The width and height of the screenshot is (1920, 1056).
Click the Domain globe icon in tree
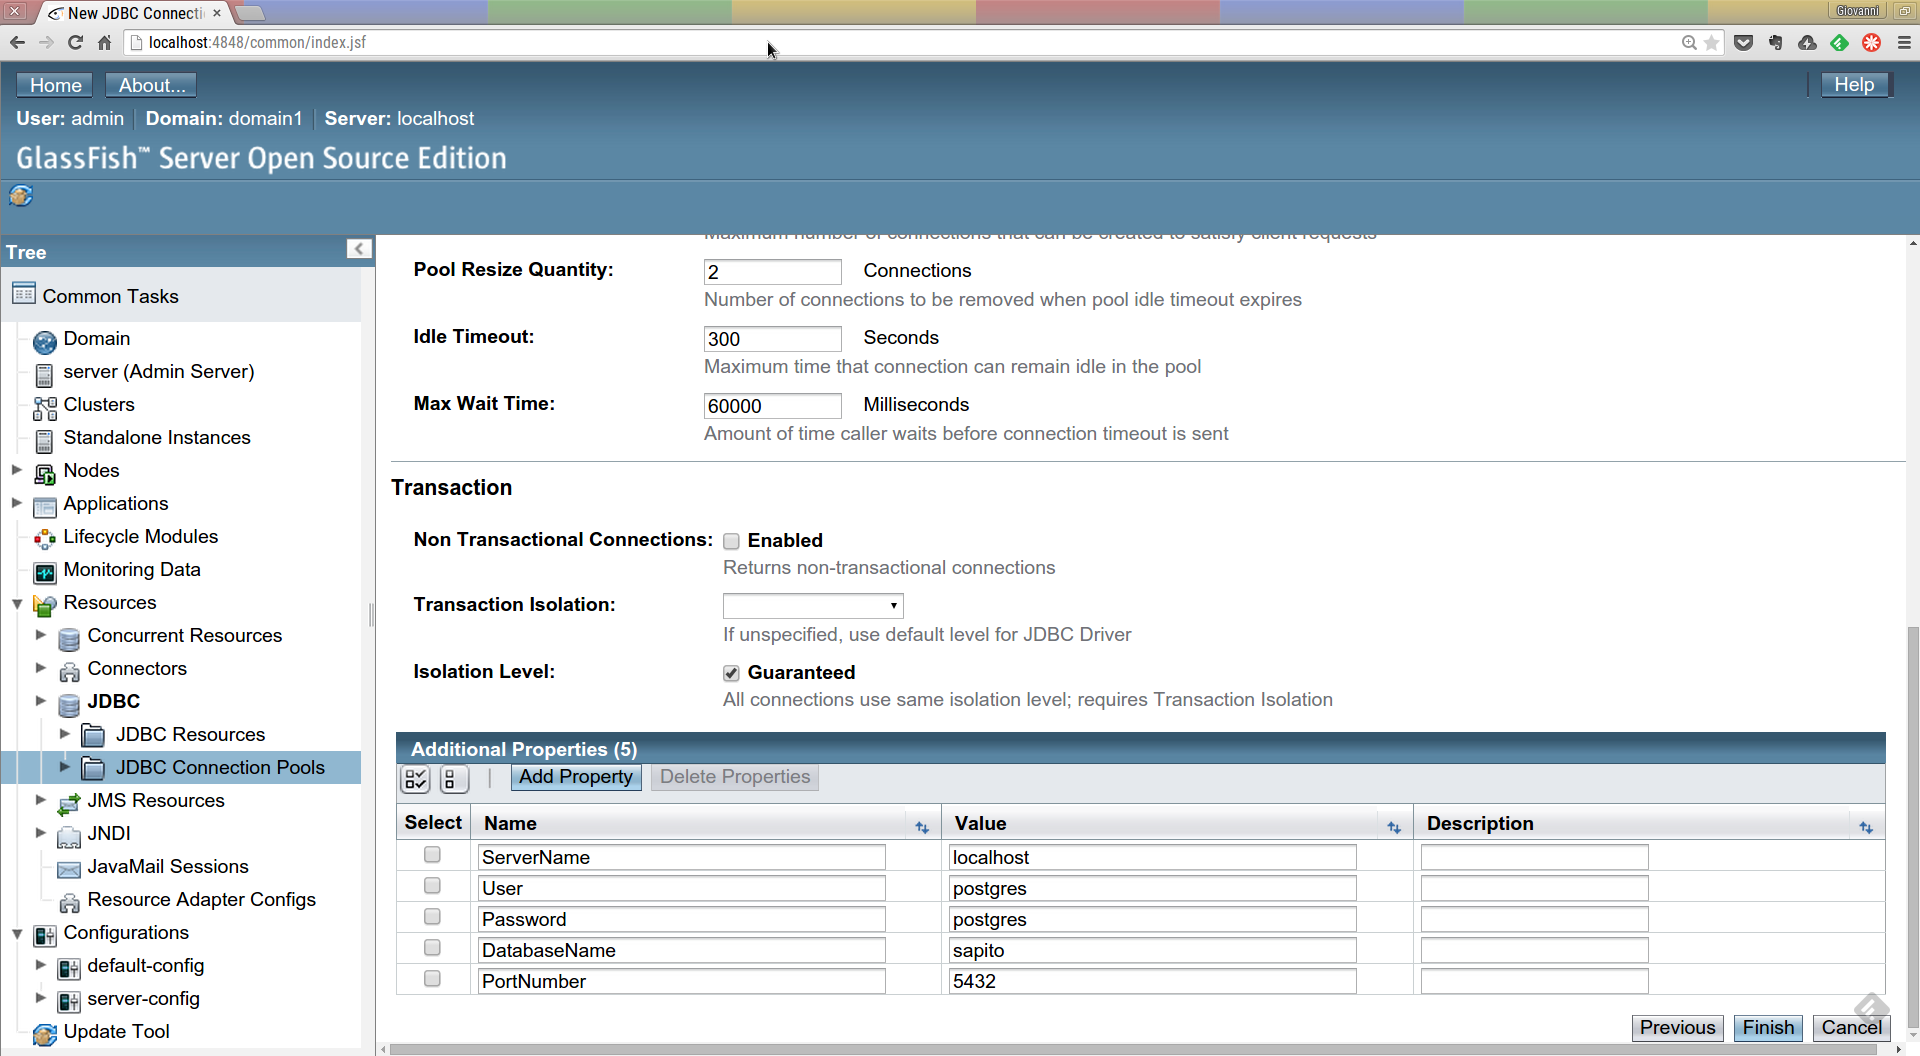tap(45, 343)
